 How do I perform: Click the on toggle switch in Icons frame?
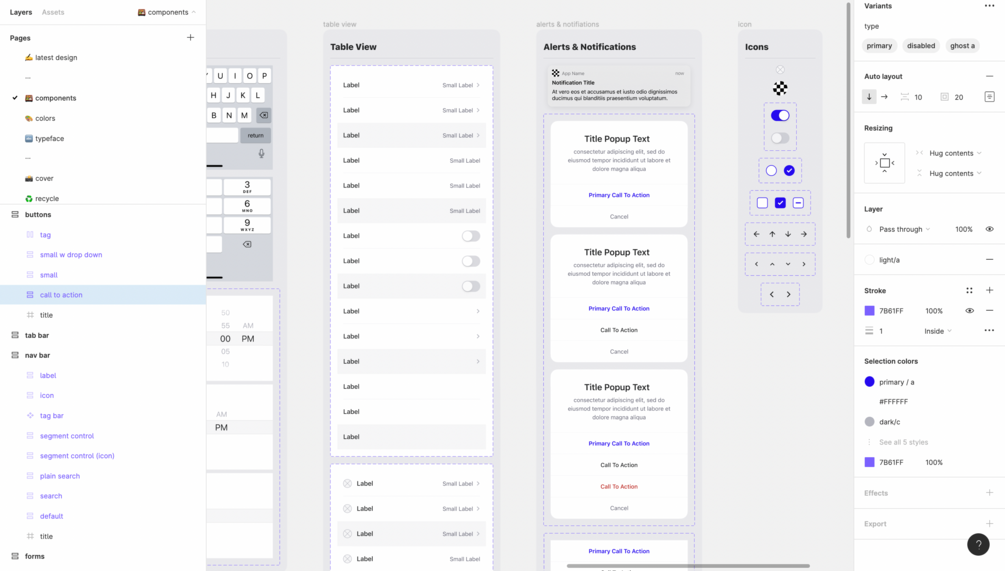tap(780, 115)
